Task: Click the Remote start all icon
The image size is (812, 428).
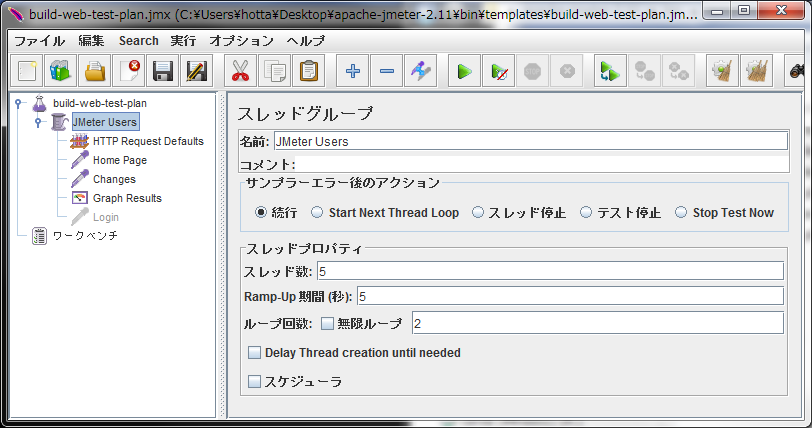Action: coord(610,71)
